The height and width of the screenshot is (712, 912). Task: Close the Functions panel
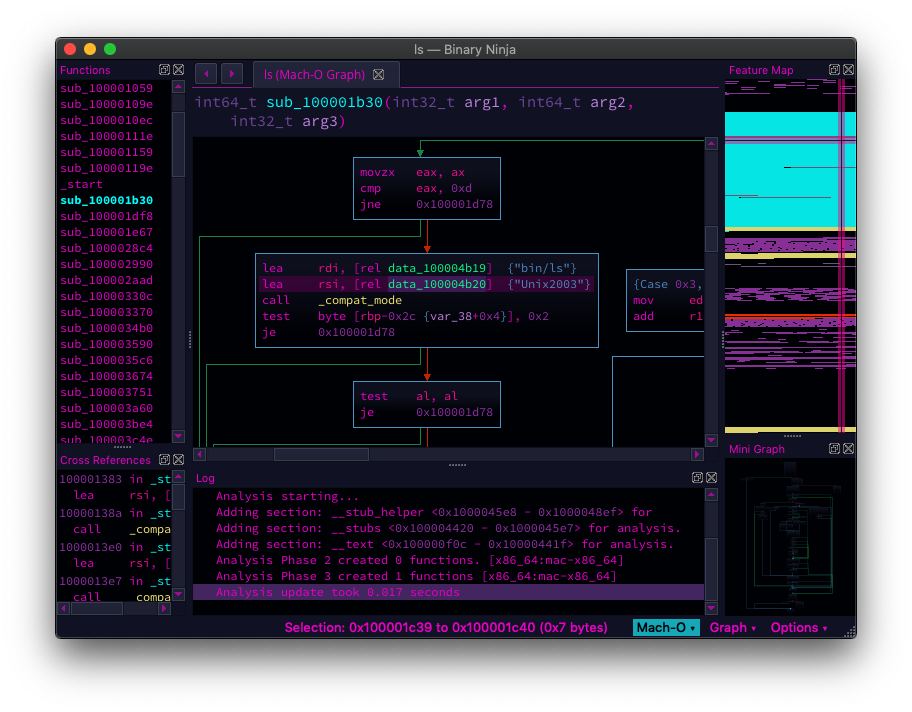(x=178, y=70)
